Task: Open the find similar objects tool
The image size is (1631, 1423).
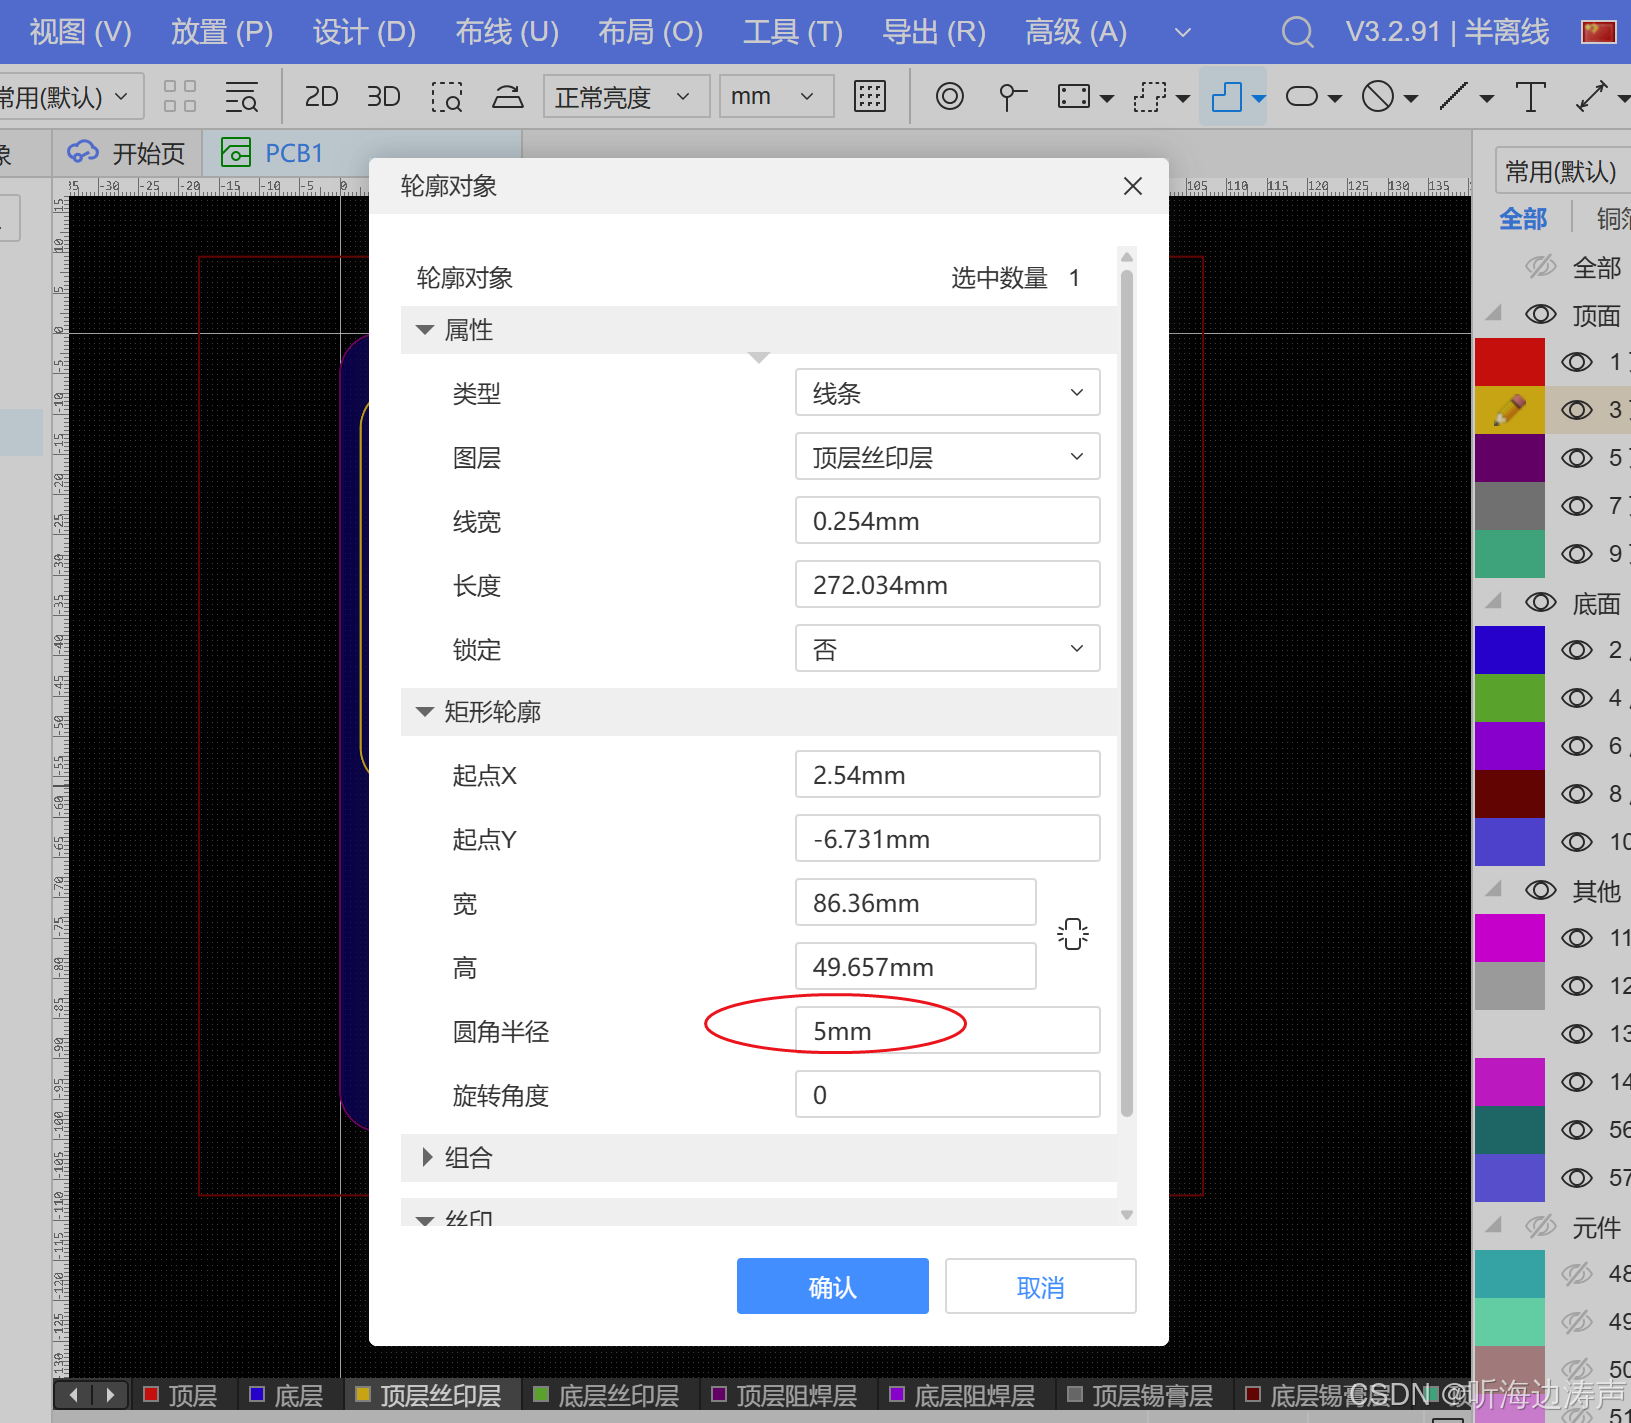Action: 241,97
